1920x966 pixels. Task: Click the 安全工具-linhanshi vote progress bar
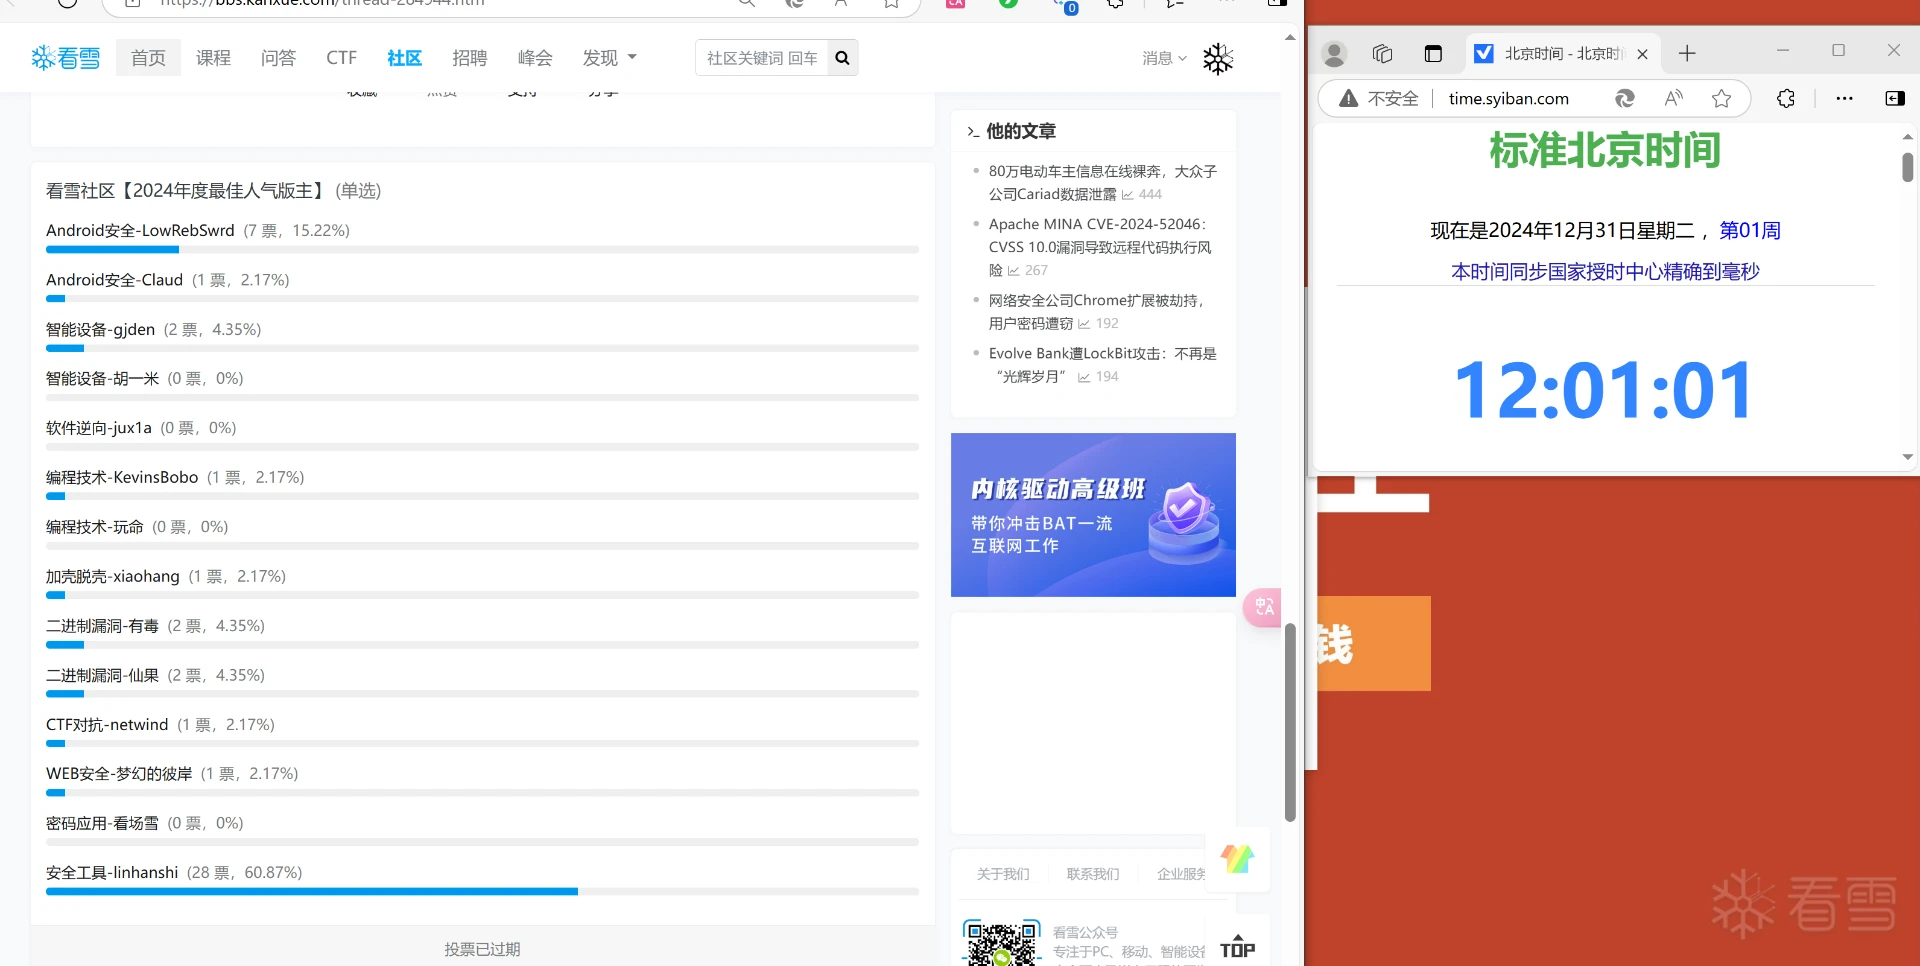point(482,891)
